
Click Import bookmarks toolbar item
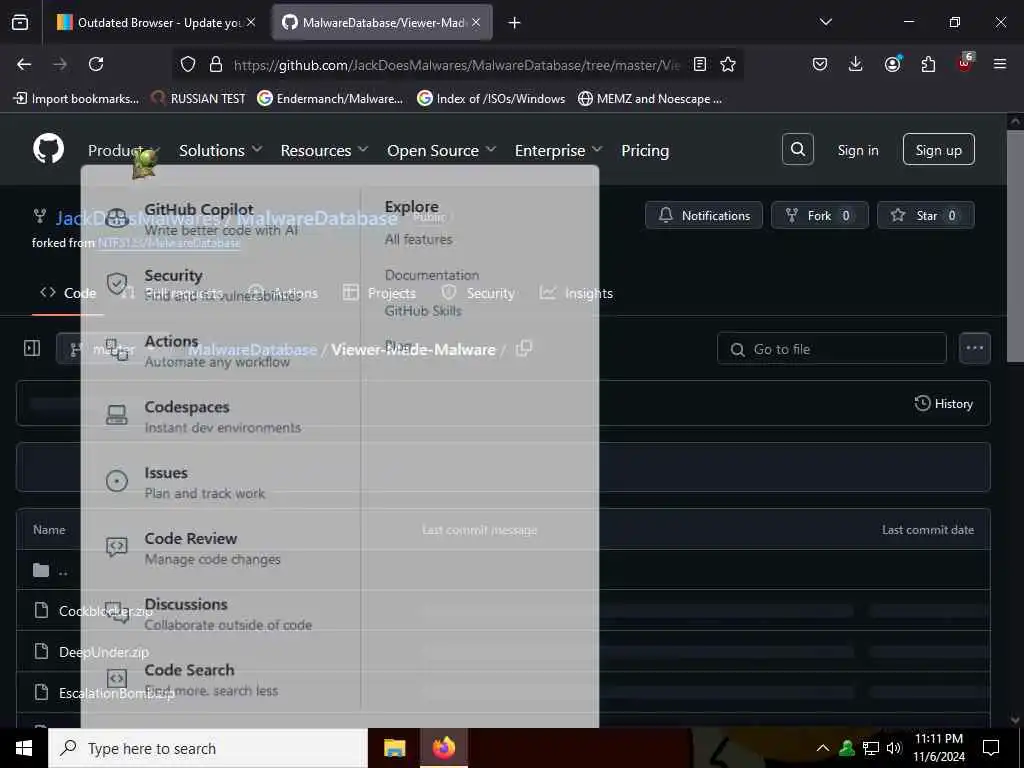pyautogui.click(x=76, y=99)
